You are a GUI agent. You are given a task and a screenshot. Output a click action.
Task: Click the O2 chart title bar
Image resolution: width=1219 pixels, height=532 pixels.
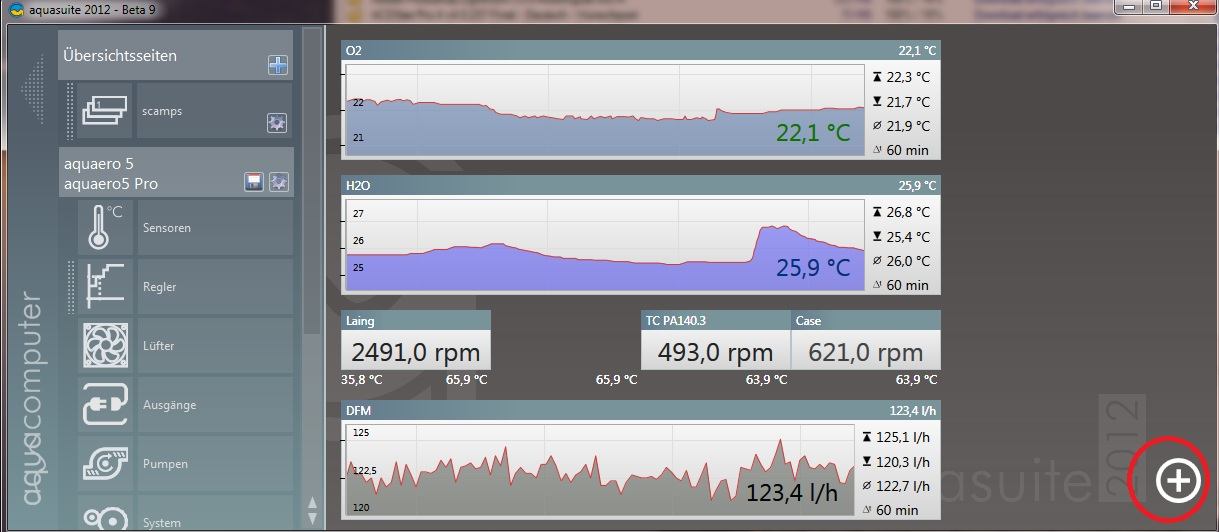(x=640, y=50)
